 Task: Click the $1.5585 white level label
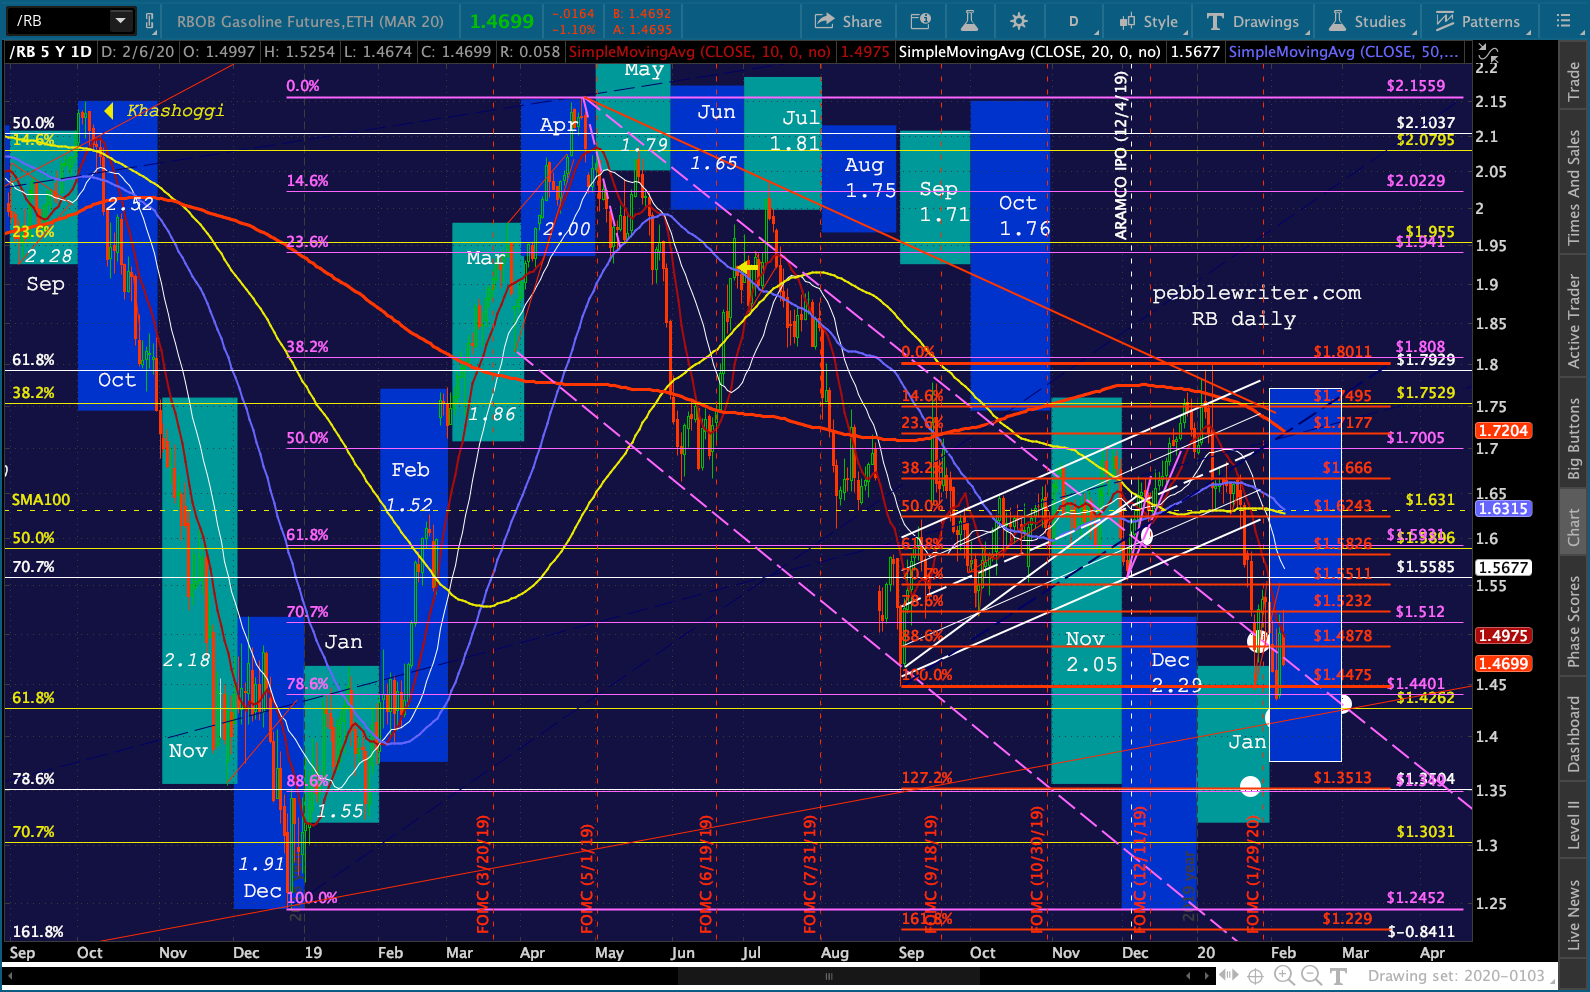(x=1425, y=567)
